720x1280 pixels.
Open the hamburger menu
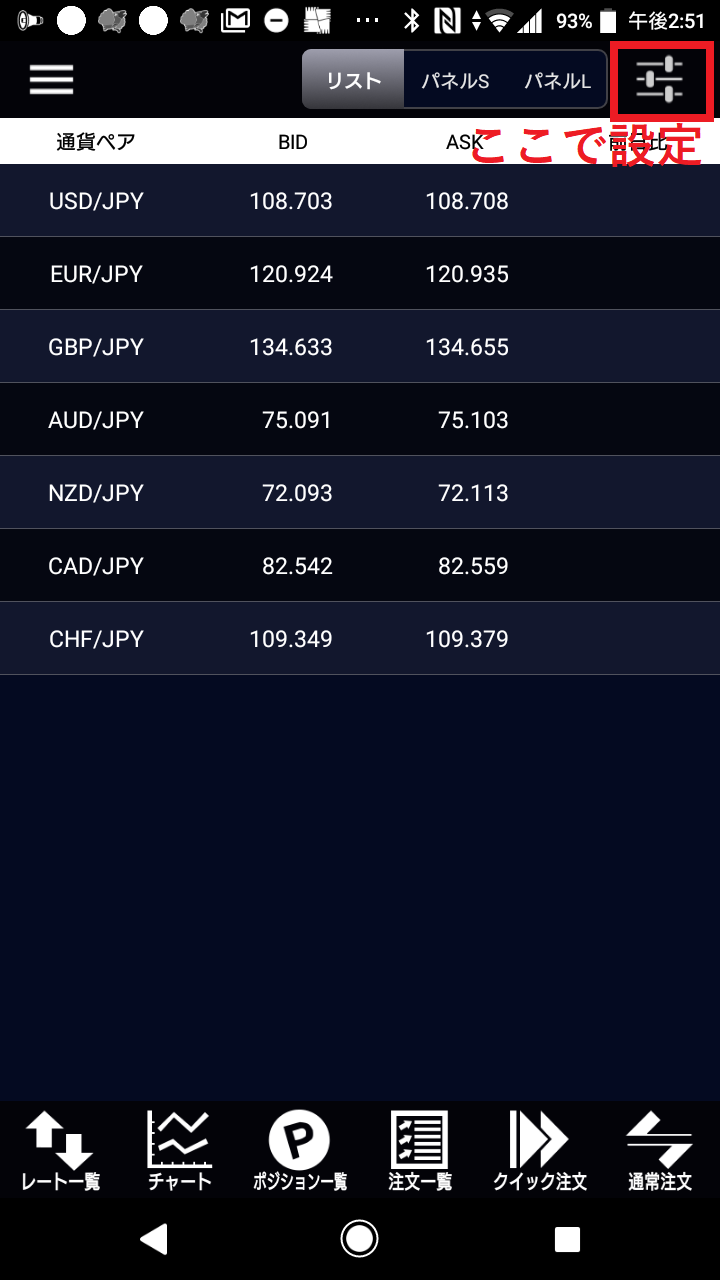[52, 80]
